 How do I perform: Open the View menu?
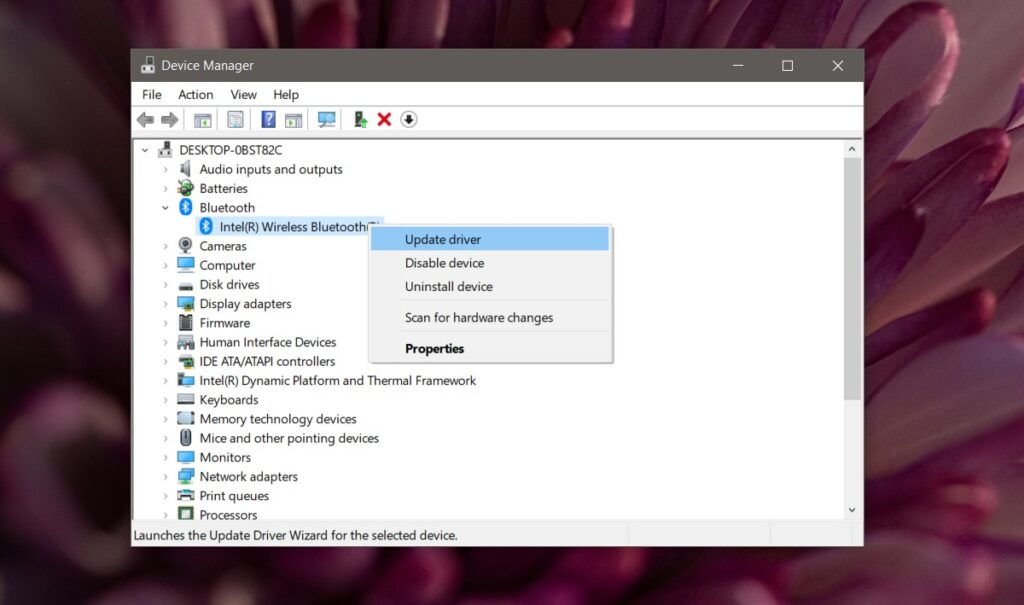tap(244, 94)
